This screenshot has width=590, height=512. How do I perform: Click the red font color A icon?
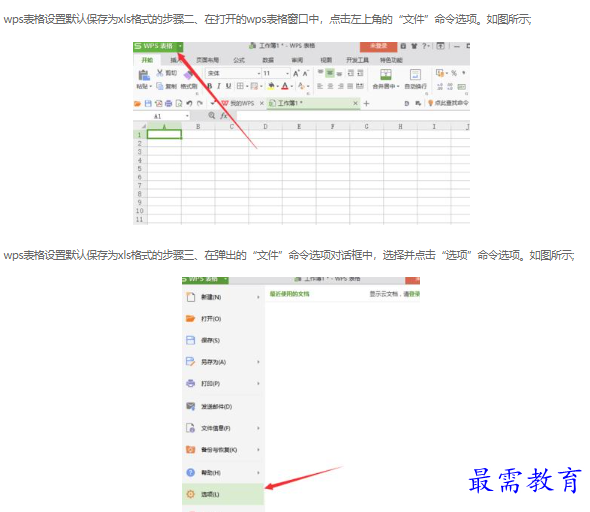pos(285,86)
